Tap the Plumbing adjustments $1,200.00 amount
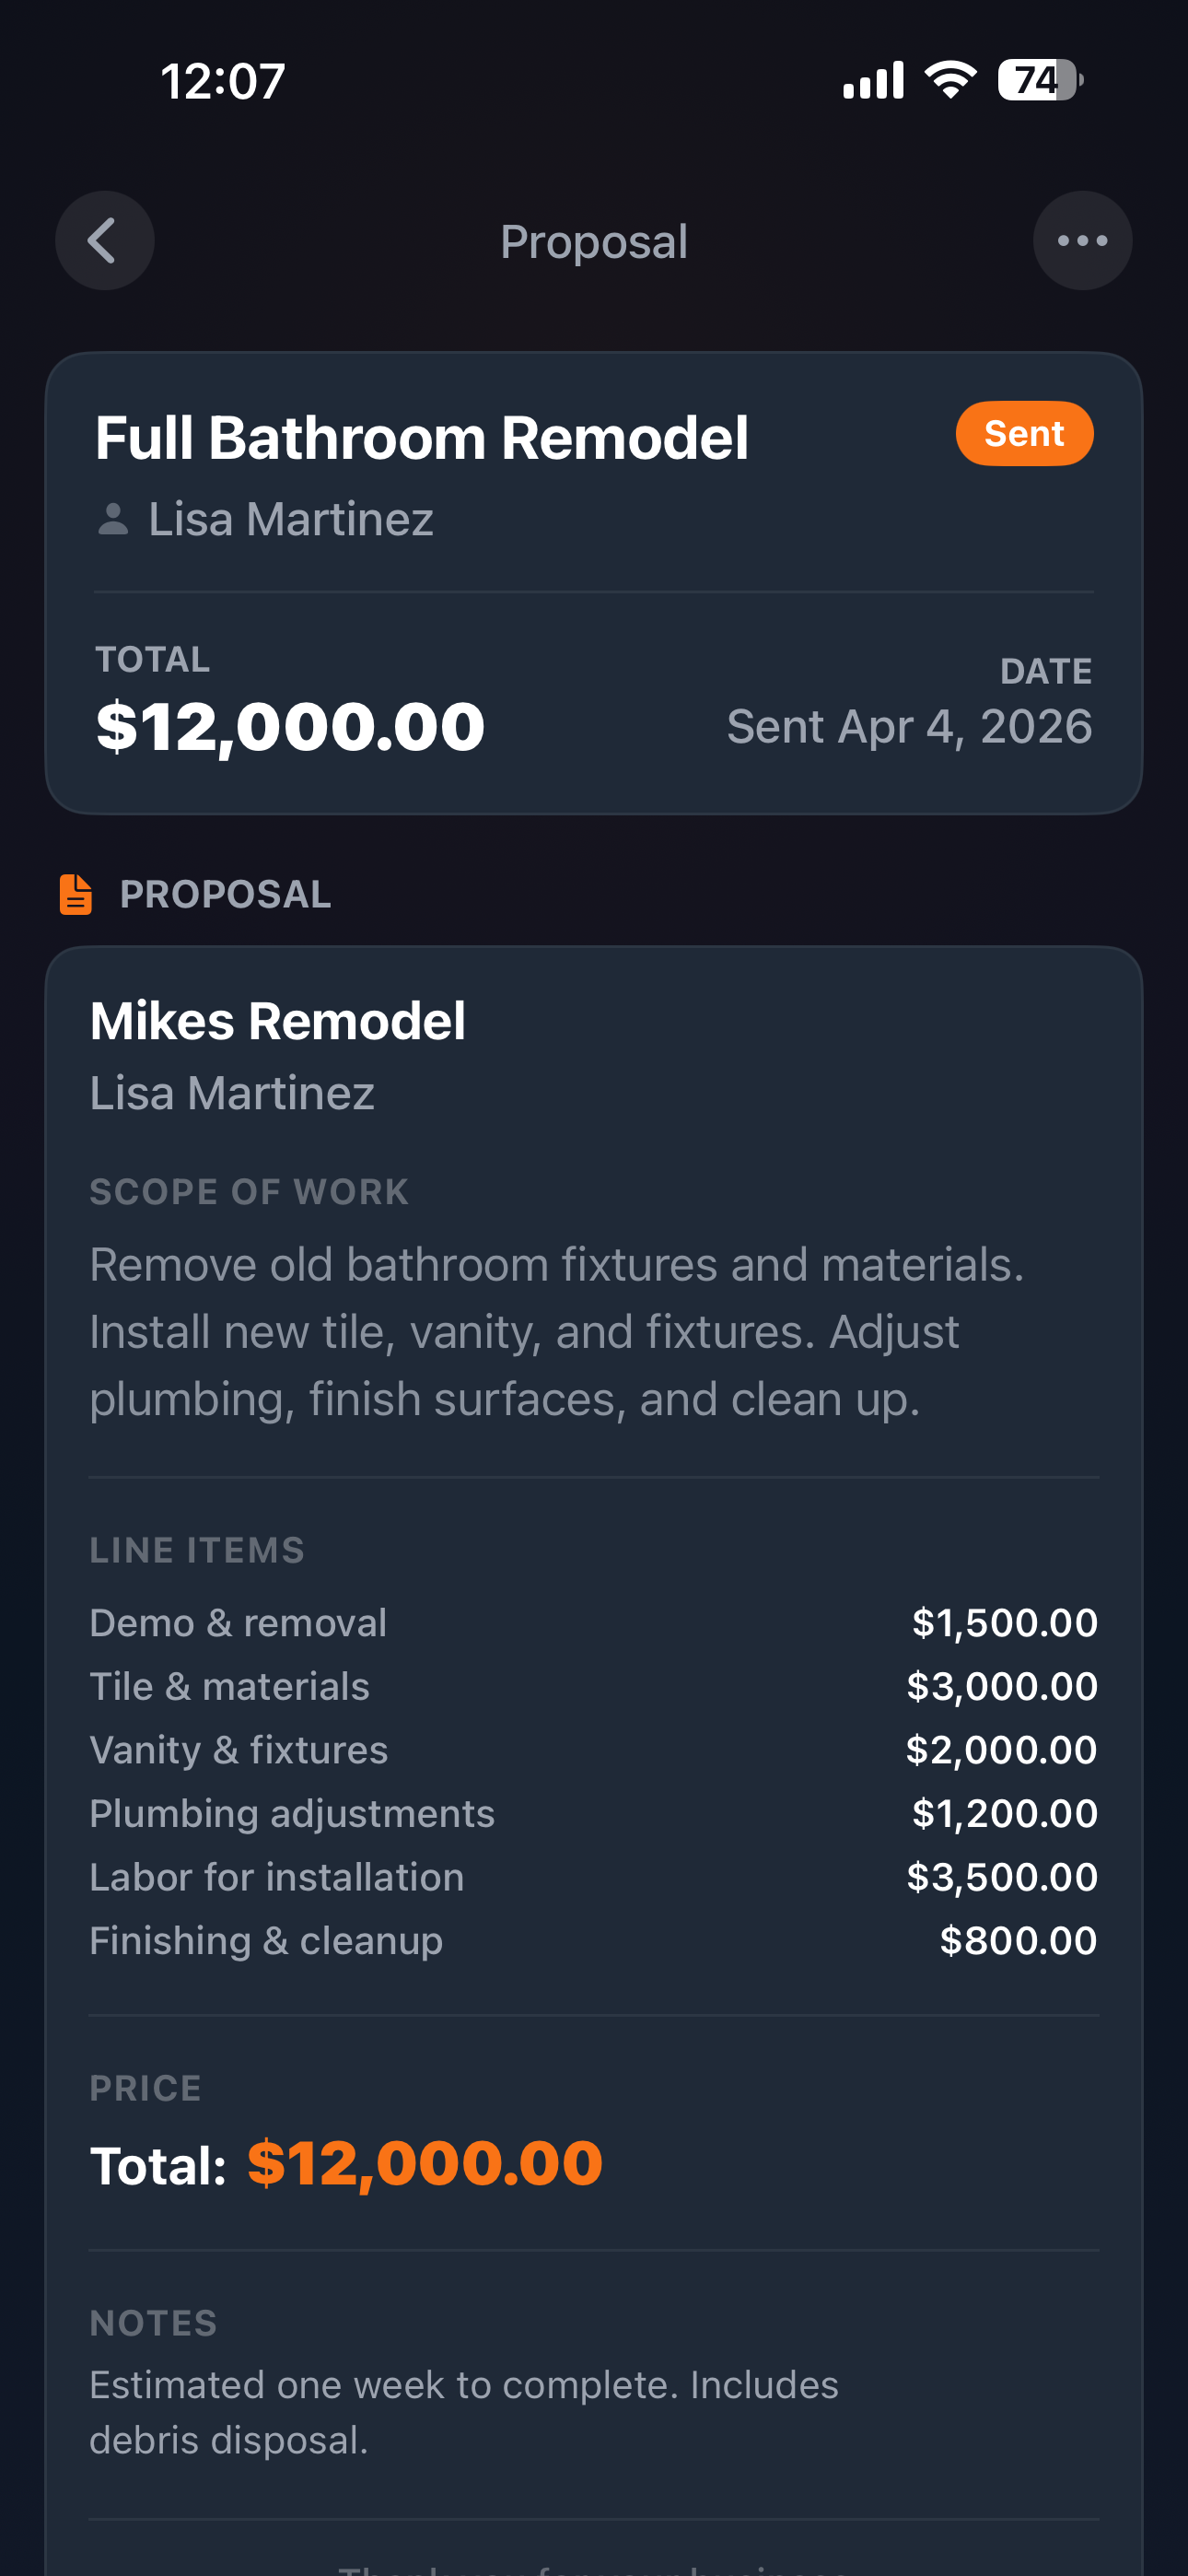 (x=1004, y=1814)
